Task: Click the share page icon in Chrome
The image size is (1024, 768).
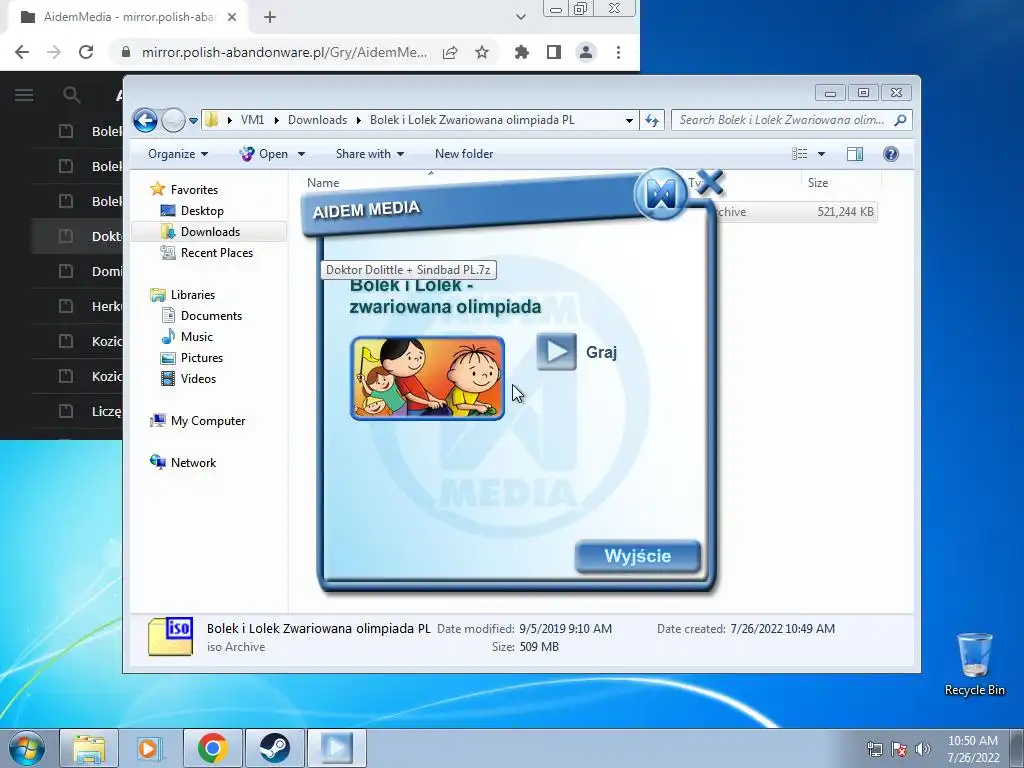Action: point(450,52)
